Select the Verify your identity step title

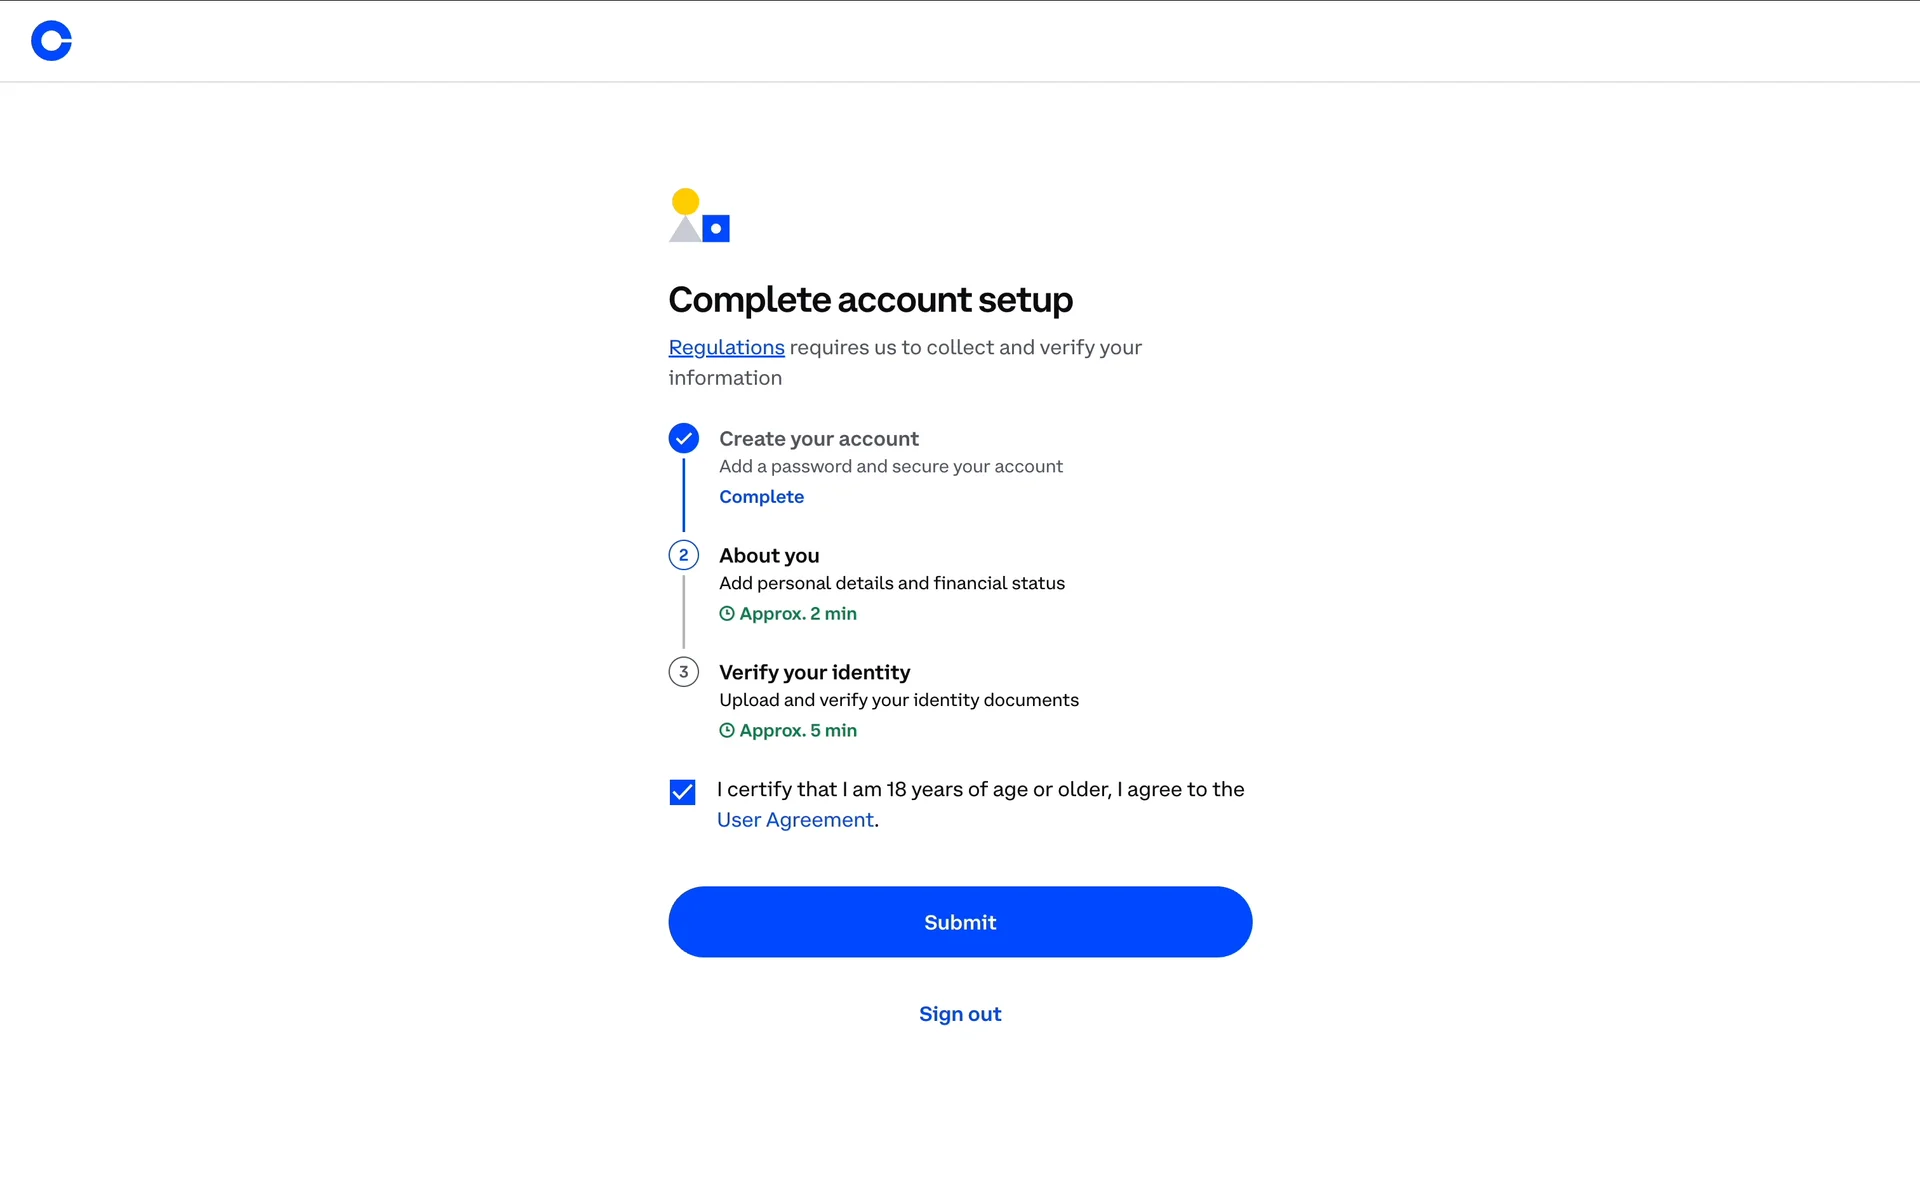click(814, 672)
